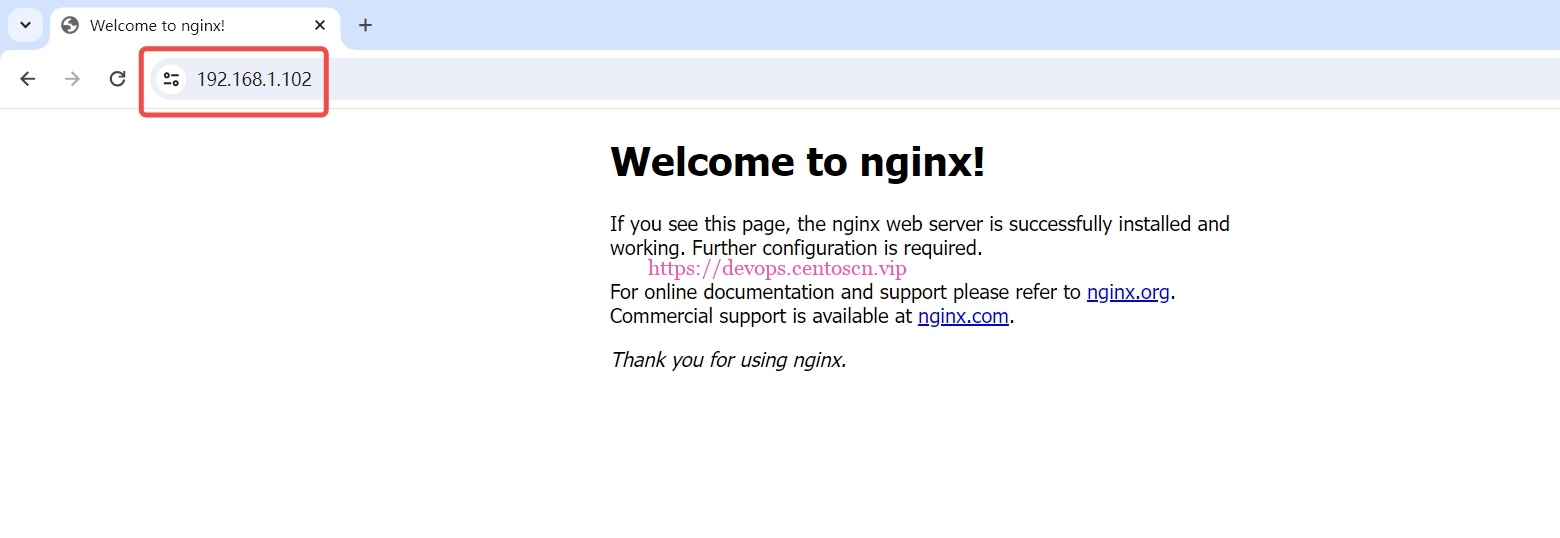1560x538 pixels.
Task: Reload the current page
Action: pos(117,79)
